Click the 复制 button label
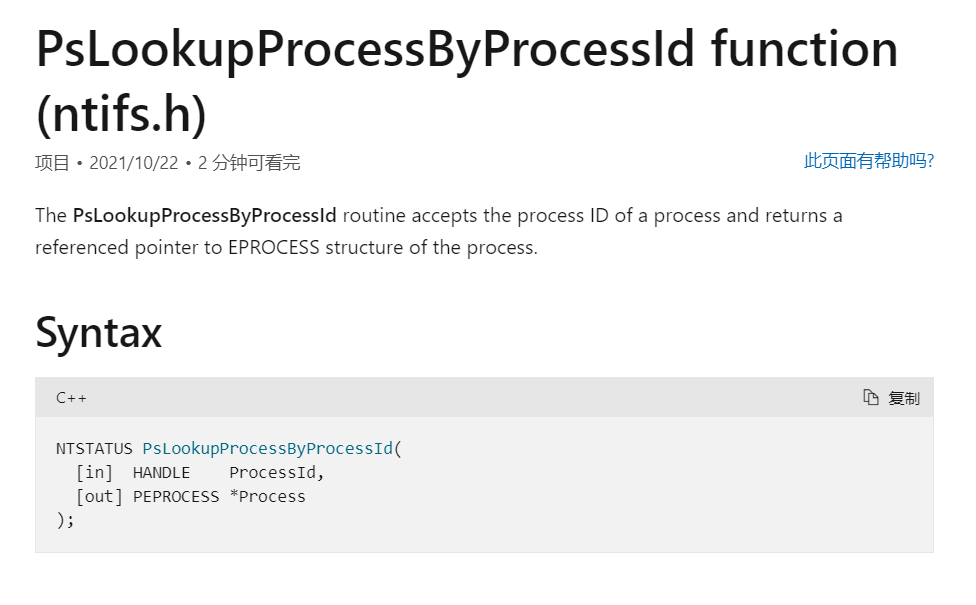Screen dimensions: 976x605 tap(904, 398)
